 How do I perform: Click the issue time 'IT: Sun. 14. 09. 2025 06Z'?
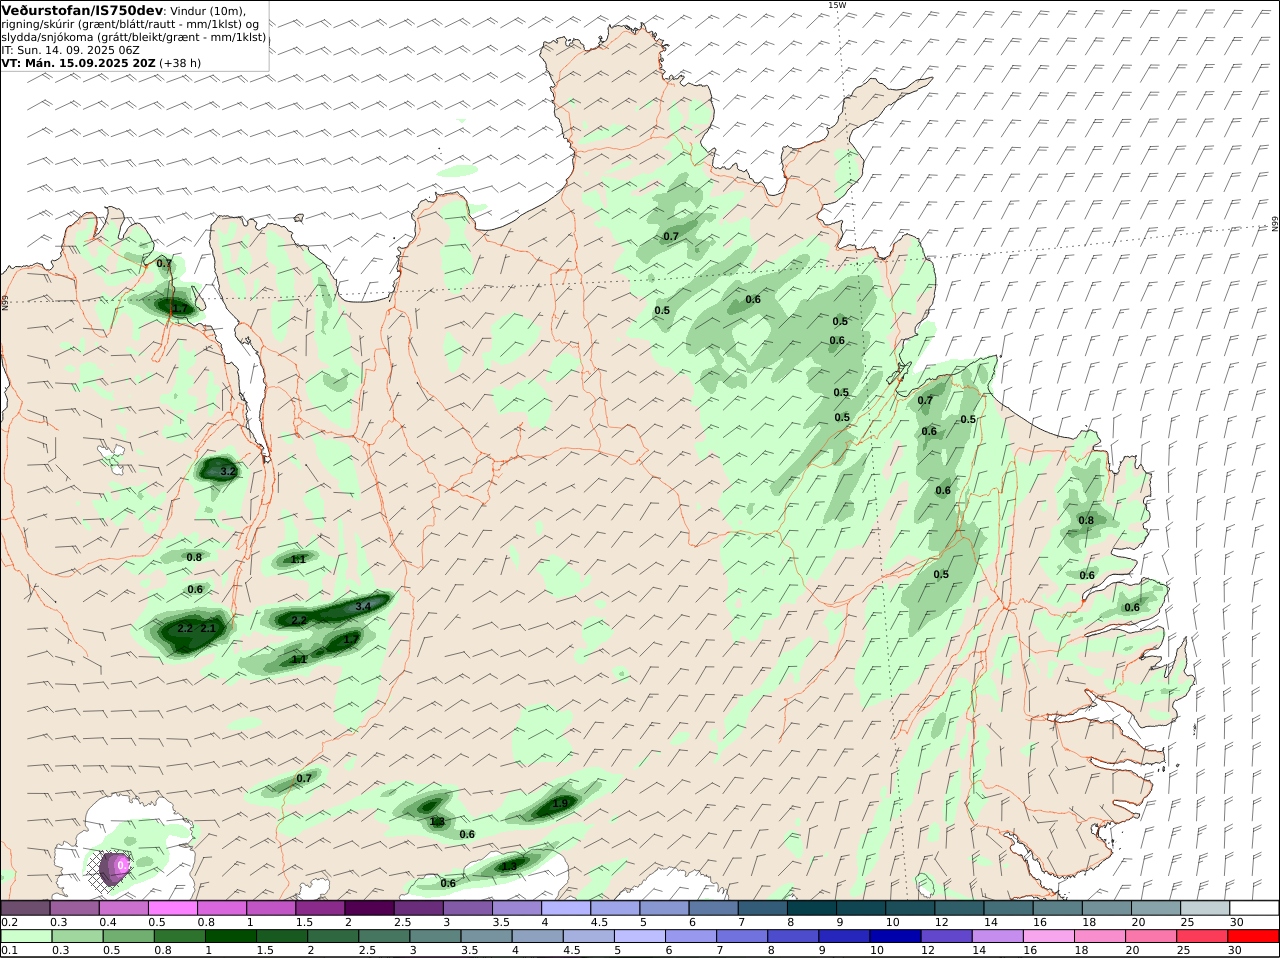pos(70,49)
